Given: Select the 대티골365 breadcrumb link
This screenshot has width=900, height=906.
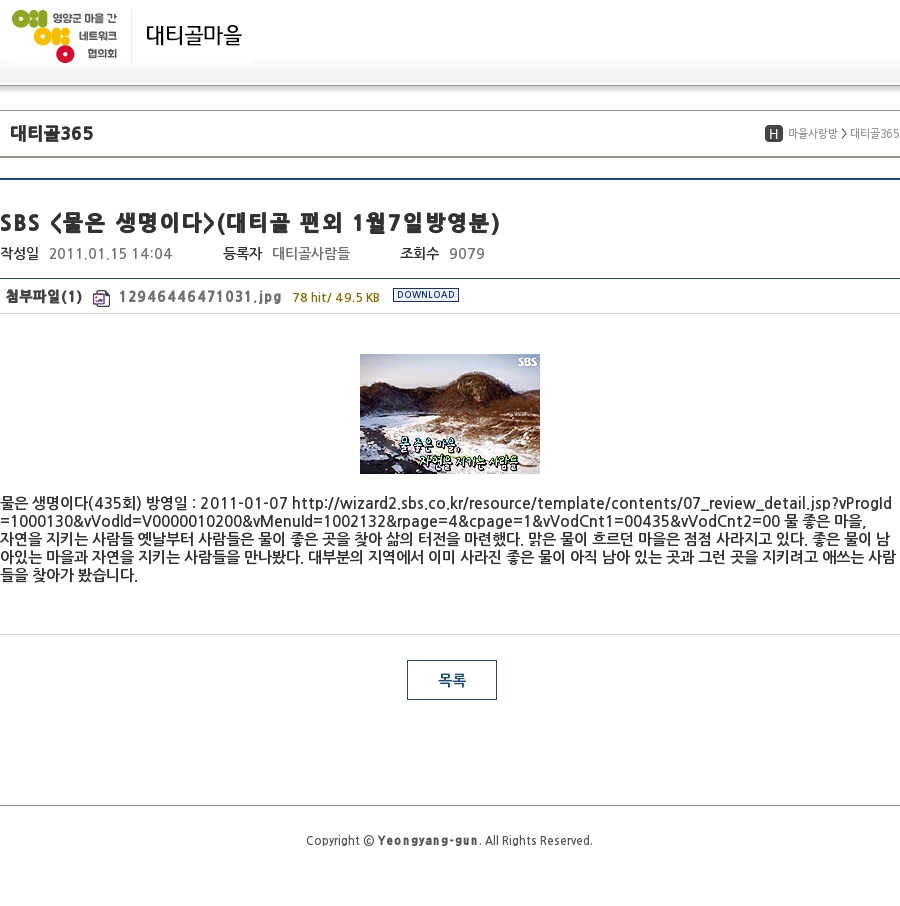Looking at the screenshot, I should pyautogui.click(x=874, y=134).
